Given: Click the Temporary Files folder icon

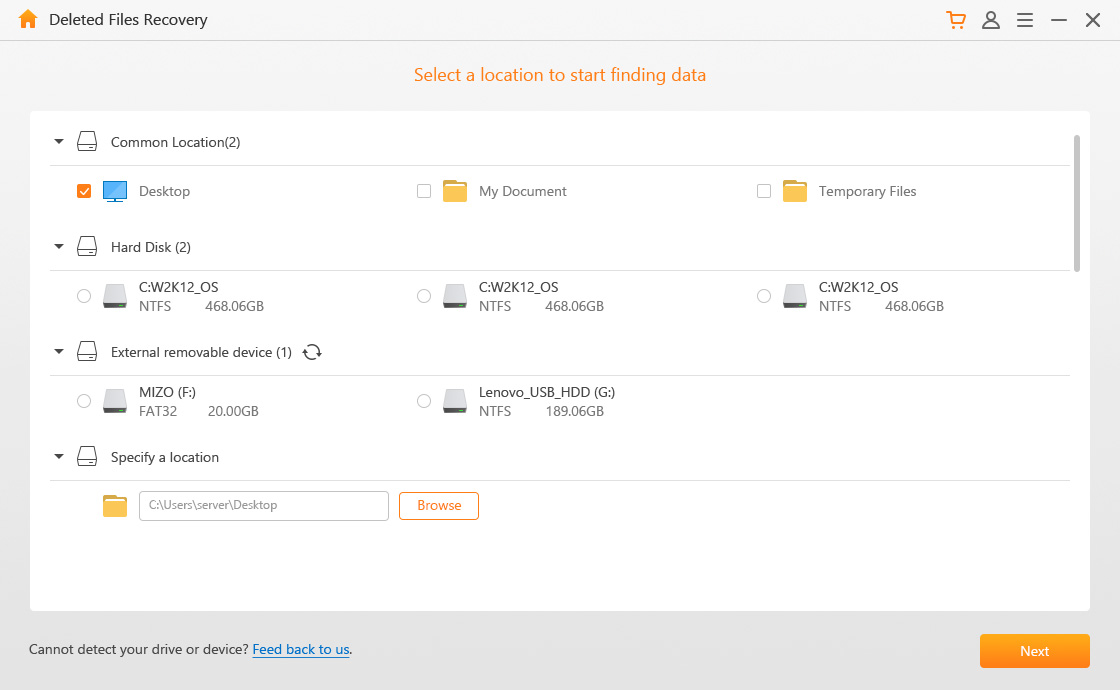Looking at the screenshot, I should click(795, 191).
